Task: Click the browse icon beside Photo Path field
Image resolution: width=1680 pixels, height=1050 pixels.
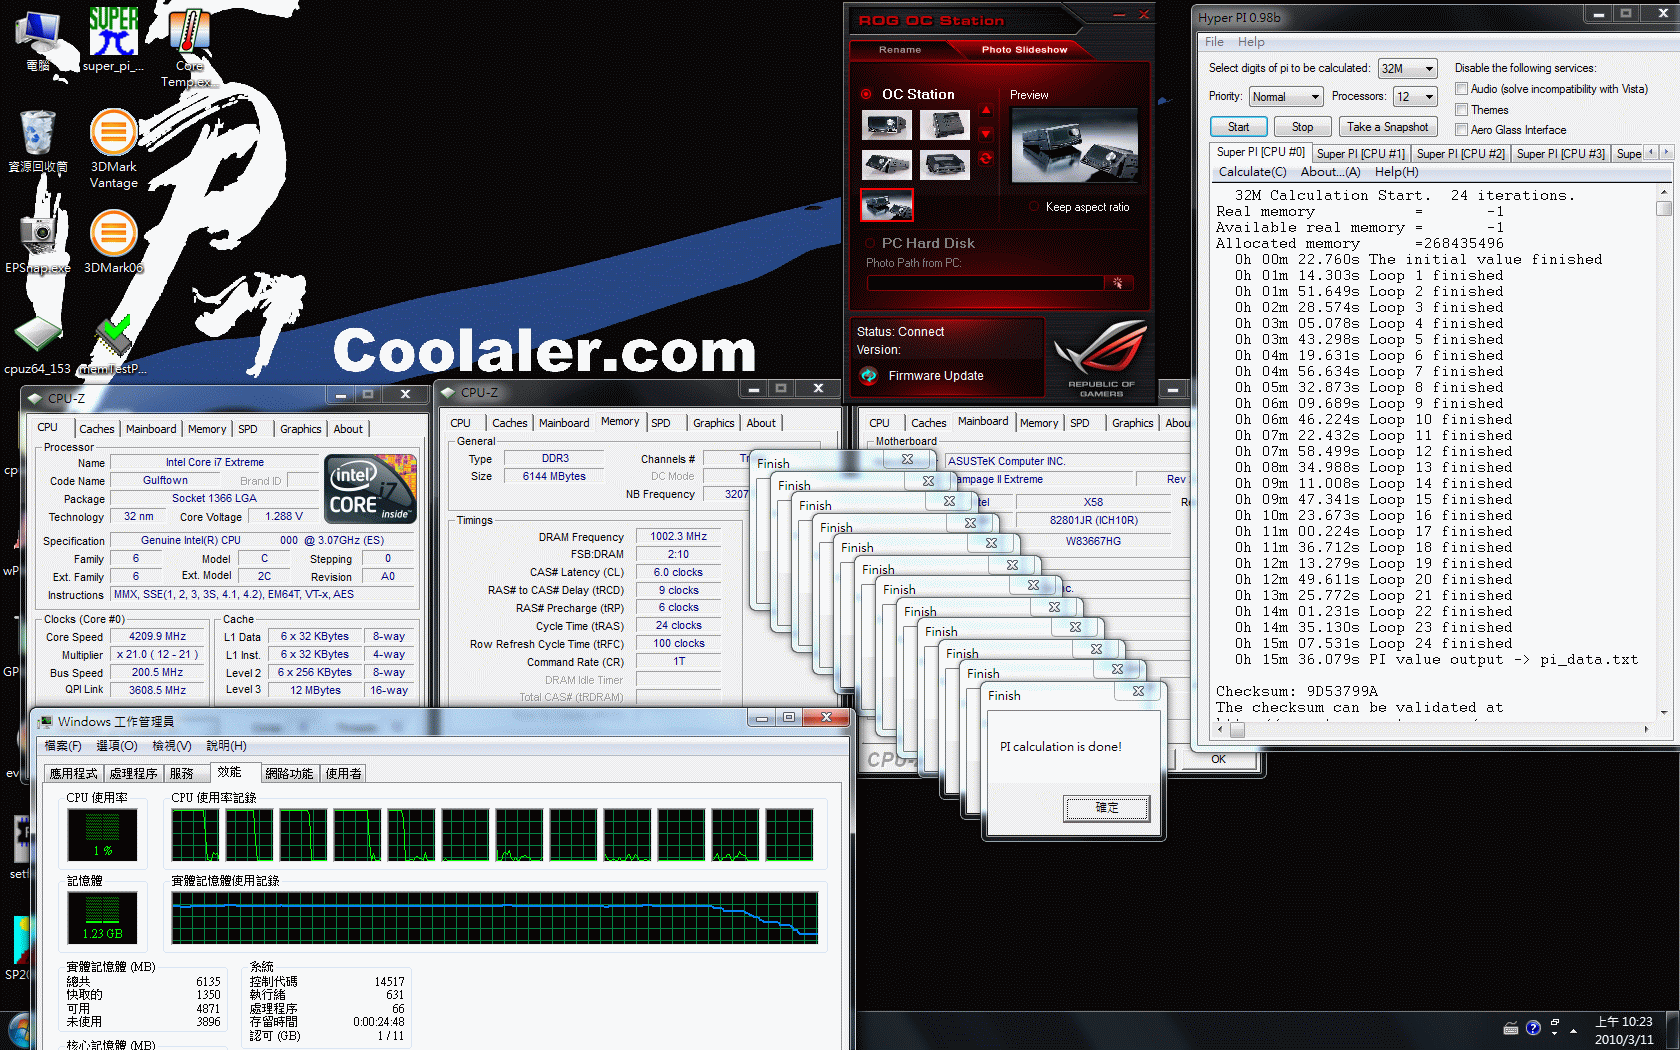Action: point(1118,283)
